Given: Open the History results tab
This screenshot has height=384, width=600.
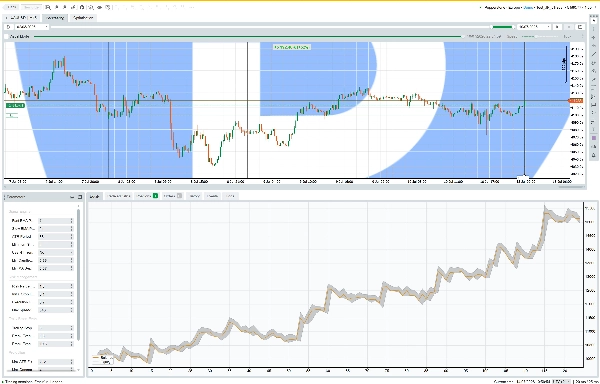Looking at the screenshot, I should pos(194,196).
